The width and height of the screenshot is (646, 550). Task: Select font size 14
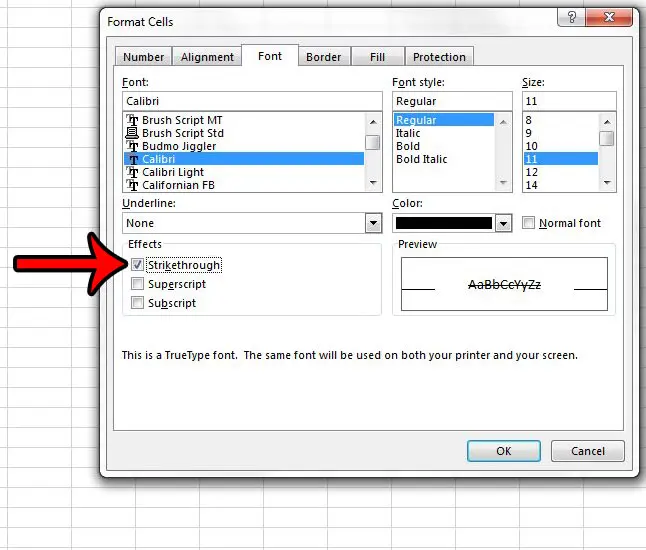(561, 185)
